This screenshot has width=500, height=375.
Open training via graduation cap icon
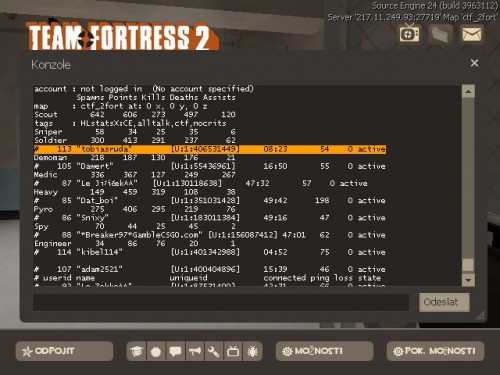(137, 351)
